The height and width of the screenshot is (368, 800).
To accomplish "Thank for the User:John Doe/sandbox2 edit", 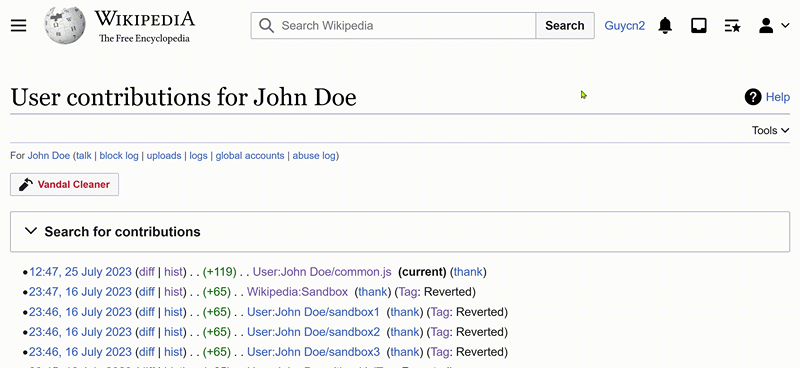I will tap(405, 332).
